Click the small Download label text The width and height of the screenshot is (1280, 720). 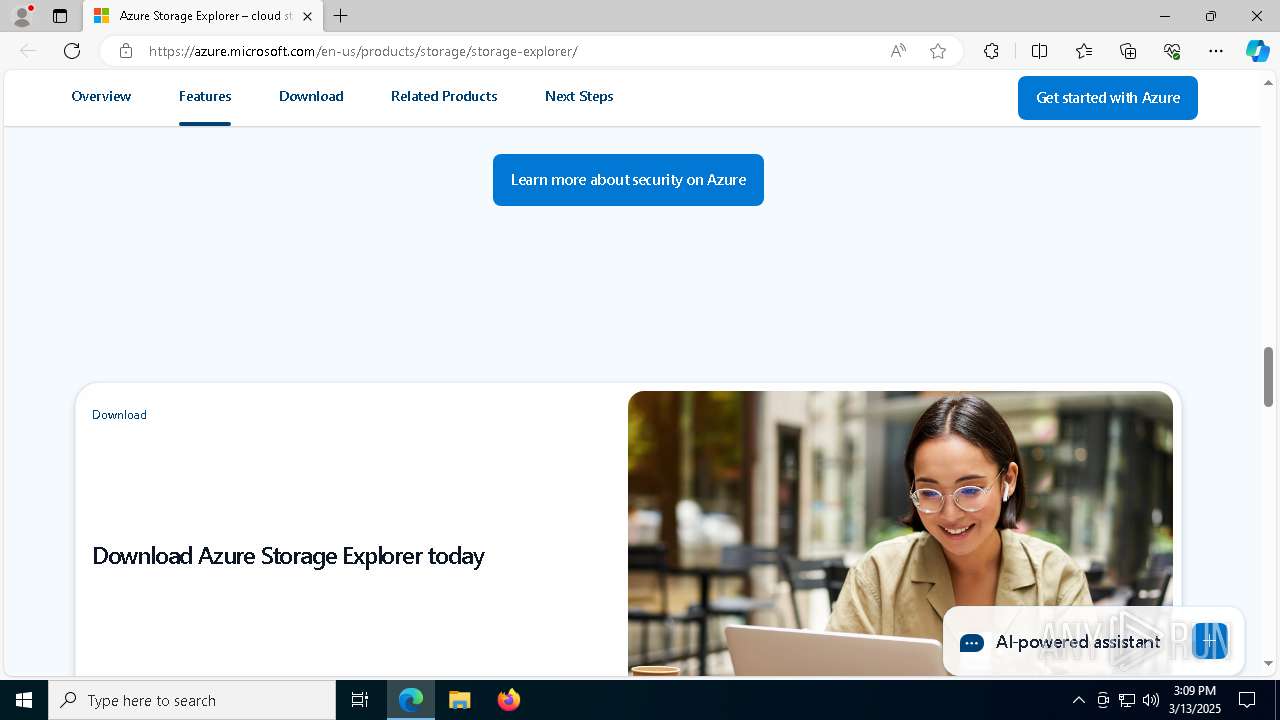[x=119, y=415]
